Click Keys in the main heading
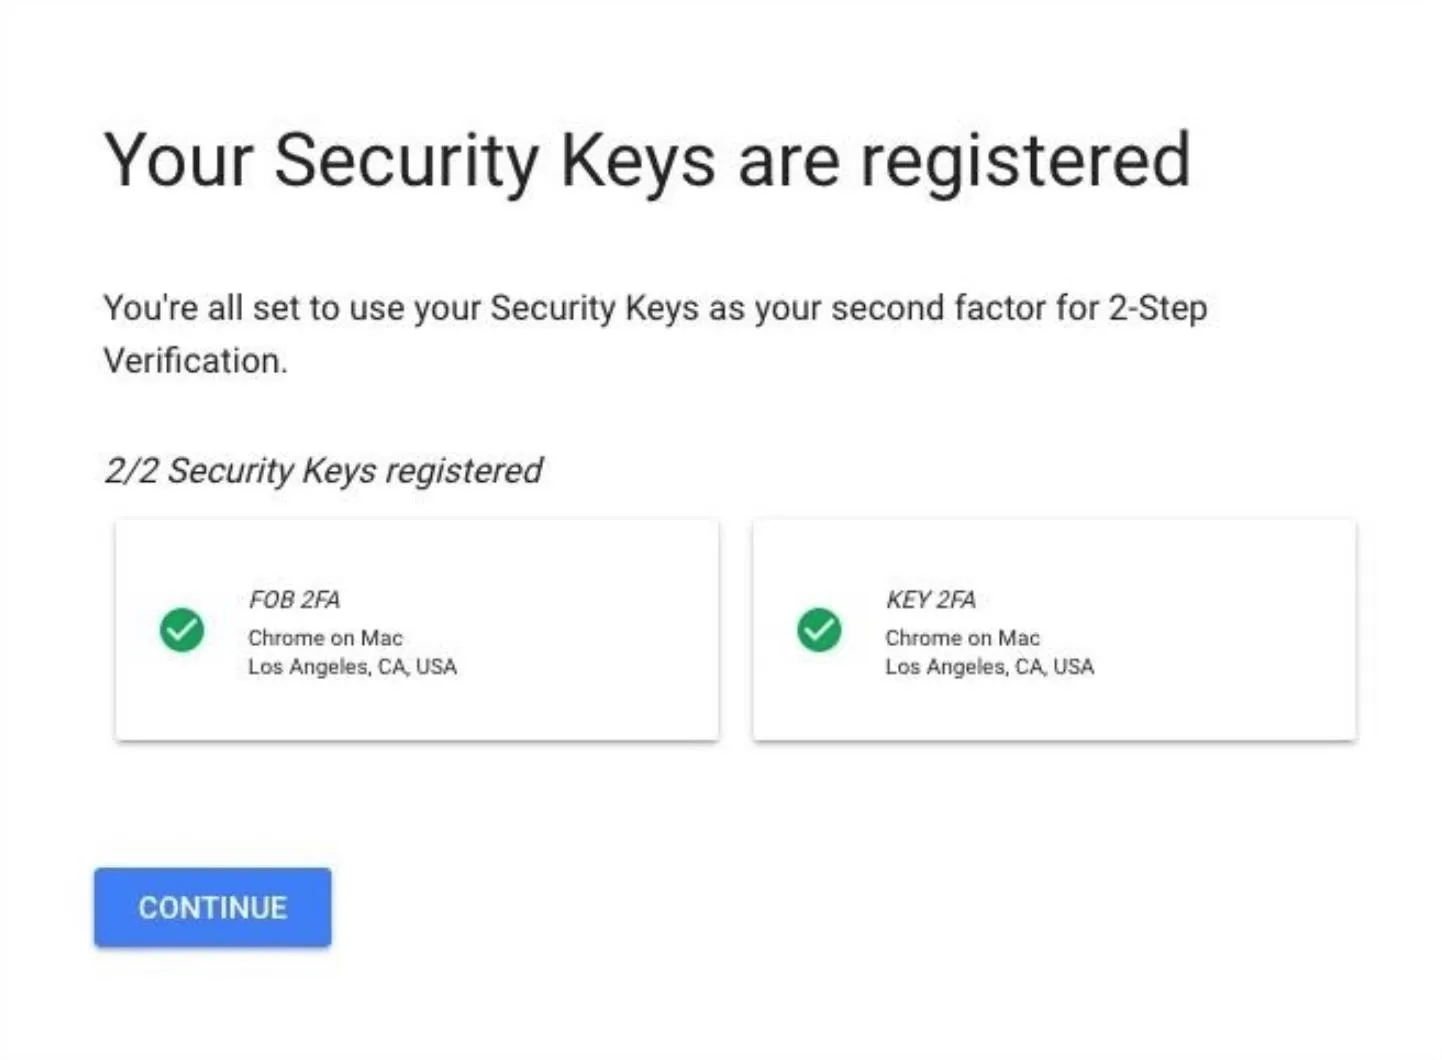Image resolution: width=1442 pixels, height=1060 pixels. click(x=638, y=160)
